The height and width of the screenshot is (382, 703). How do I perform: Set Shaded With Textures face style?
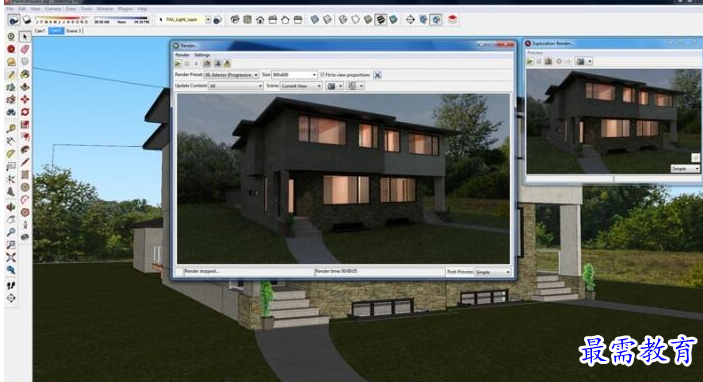click(381, 20)
